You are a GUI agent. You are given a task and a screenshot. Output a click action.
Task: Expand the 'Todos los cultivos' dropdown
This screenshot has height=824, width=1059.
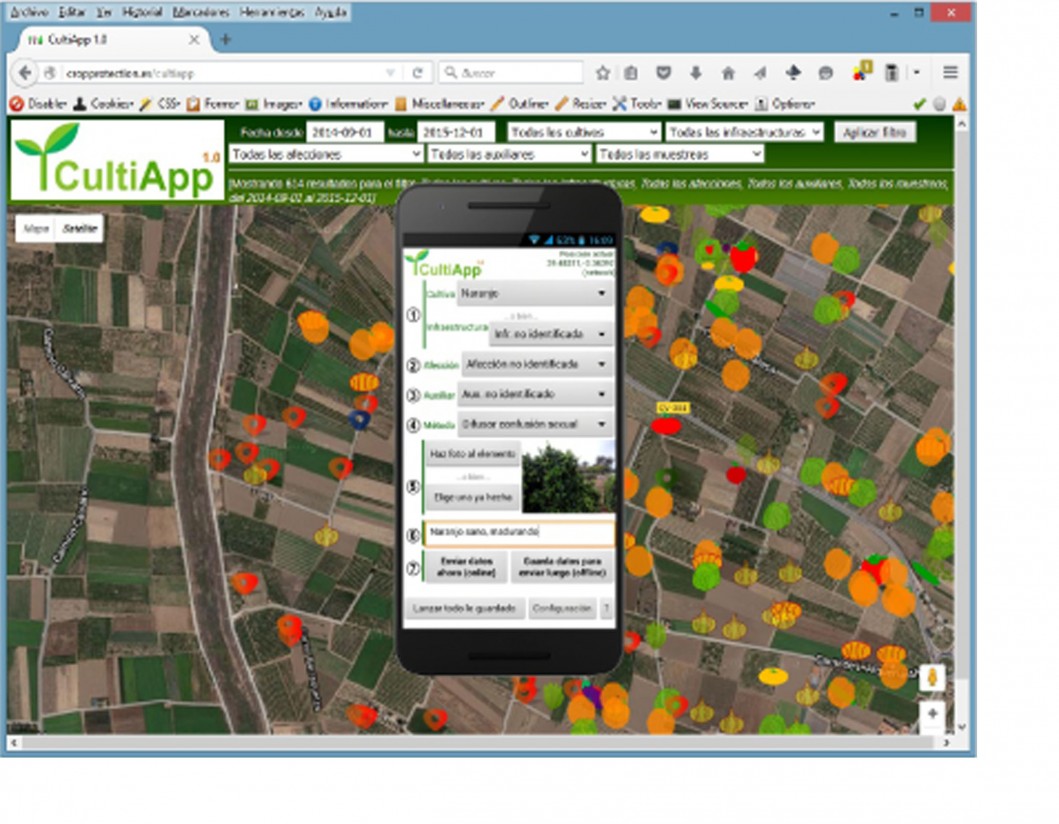(x=584, y=132)
